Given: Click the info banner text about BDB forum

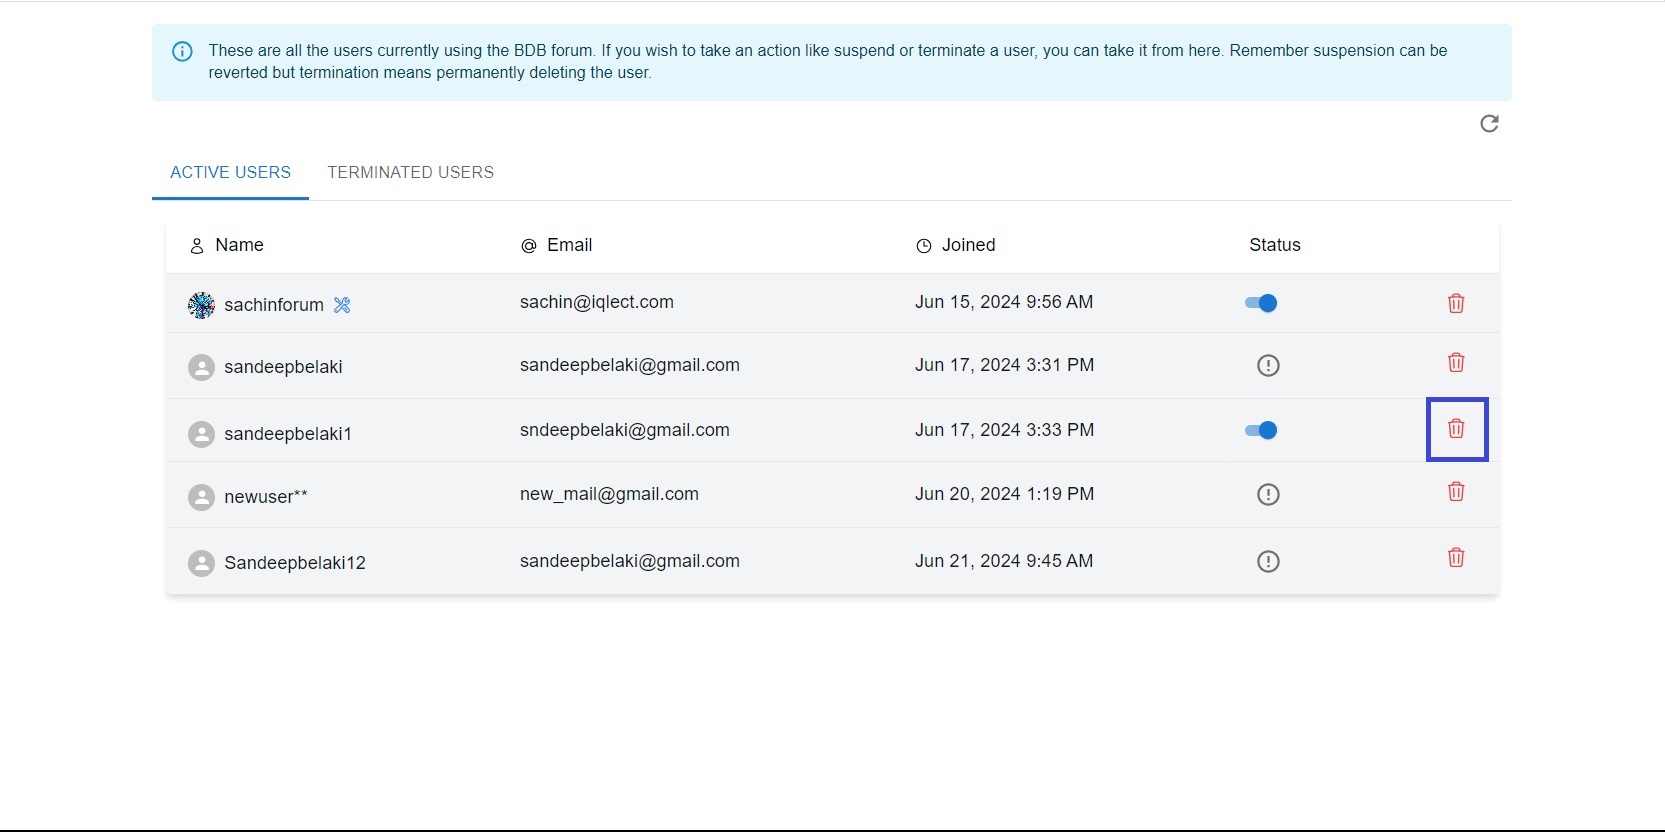Looking at the screenshot, I should [x=828, y=61].
